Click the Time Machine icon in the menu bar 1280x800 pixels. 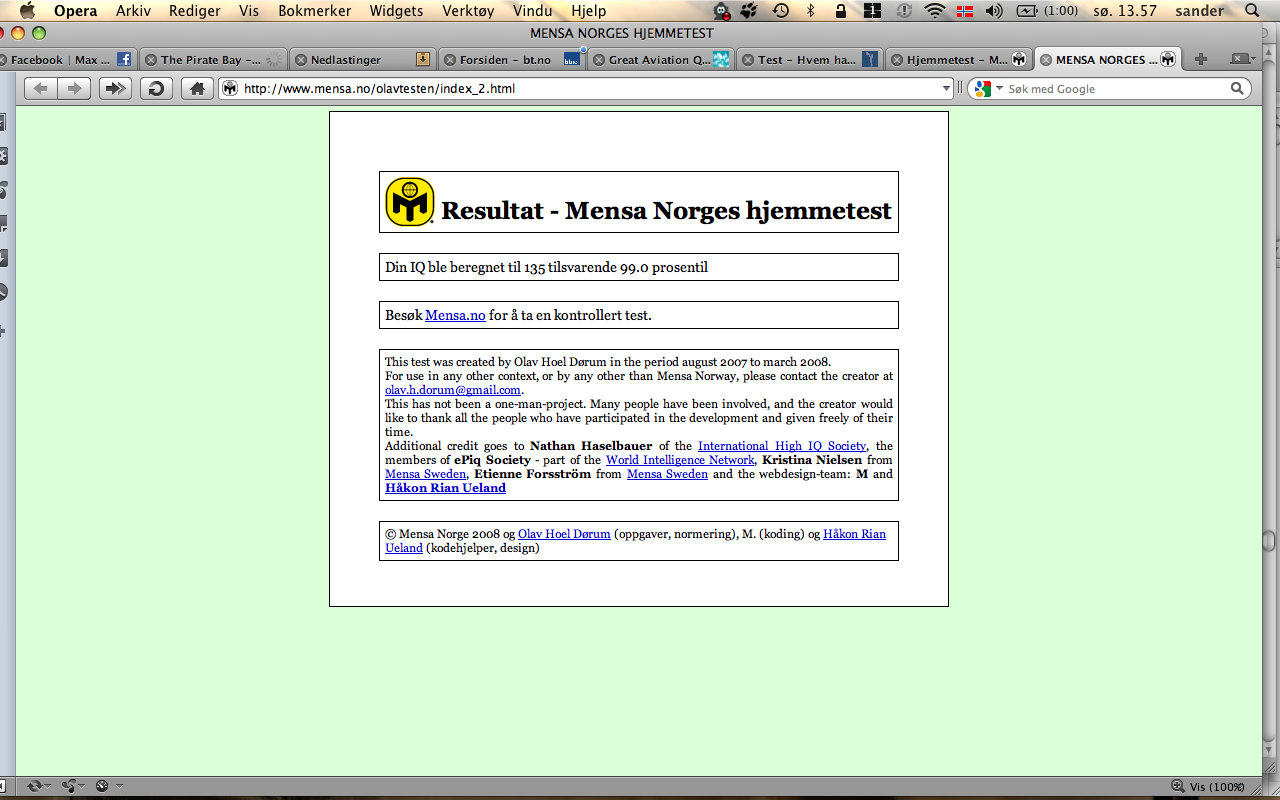tap(780, 11)
